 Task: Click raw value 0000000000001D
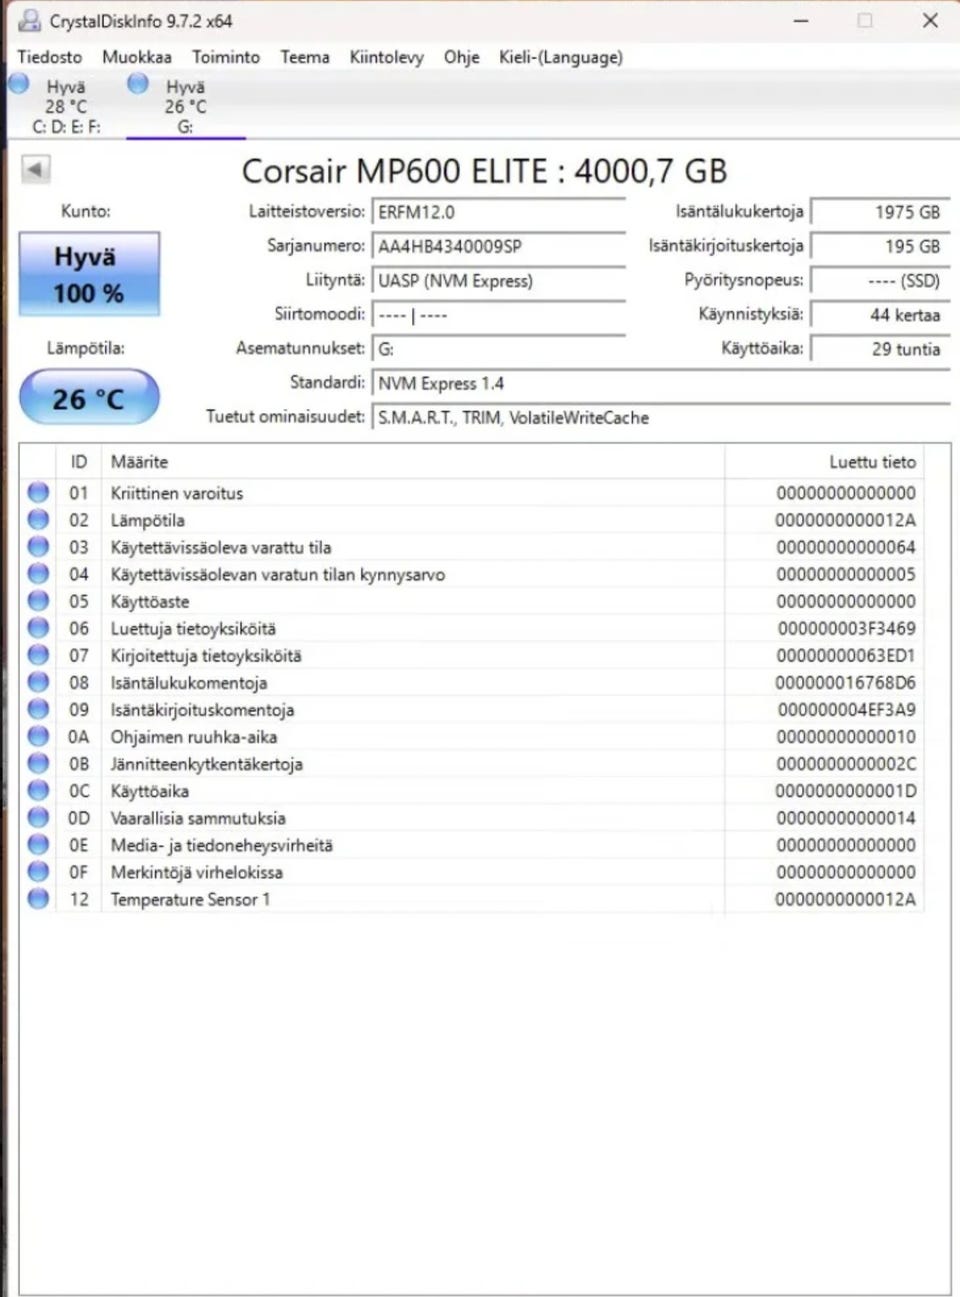[x=846, y=790]
